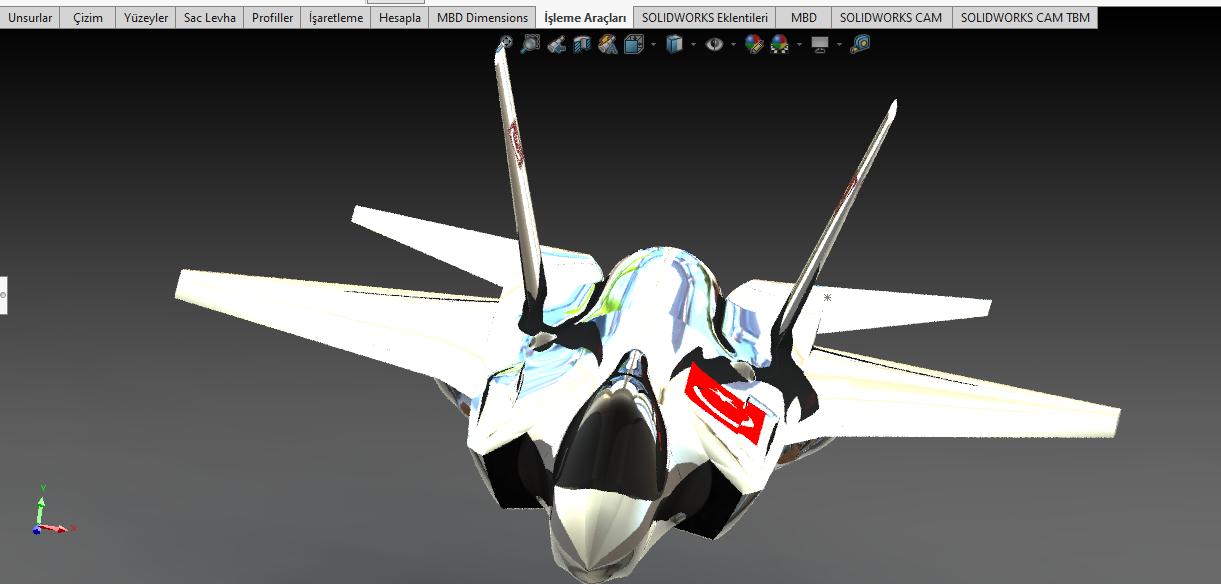Toggle the Hide/Show Items eye icon
This screenshot has width=1221, height=584.
tap(714, 44)
